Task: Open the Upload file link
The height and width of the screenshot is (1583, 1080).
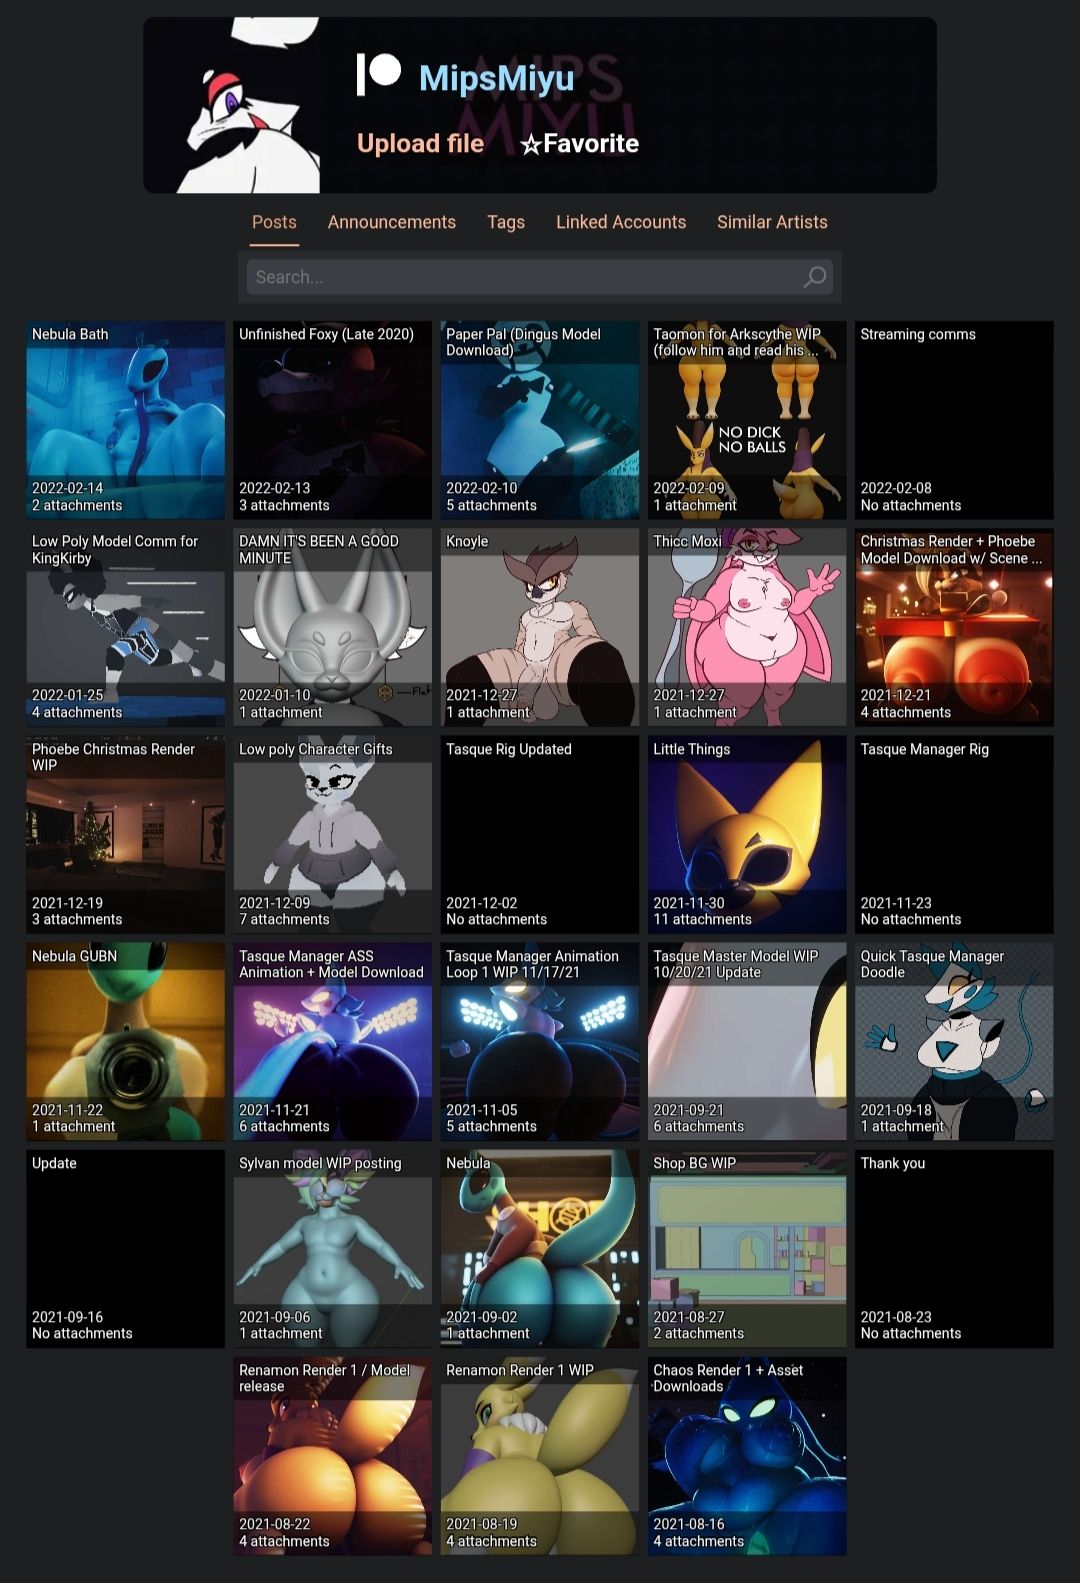Action: (420, 144)
